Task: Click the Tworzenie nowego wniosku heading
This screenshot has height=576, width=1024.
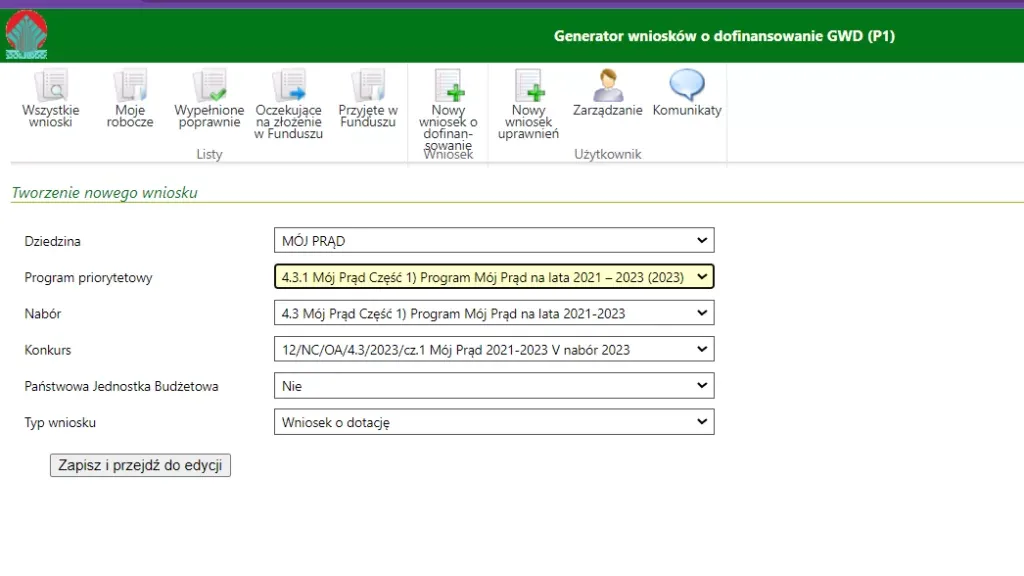Action: [x=104, y=193]
